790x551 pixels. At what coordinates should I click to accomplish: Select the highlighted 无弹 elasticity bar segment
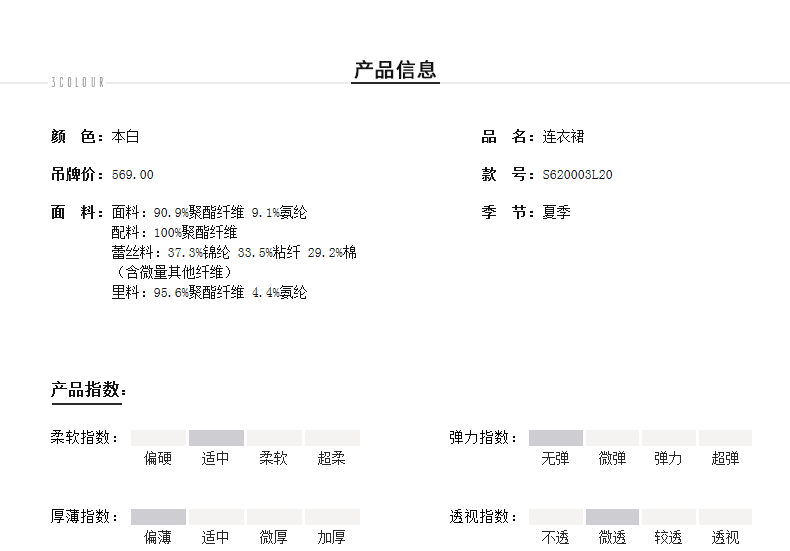(556, 438)
